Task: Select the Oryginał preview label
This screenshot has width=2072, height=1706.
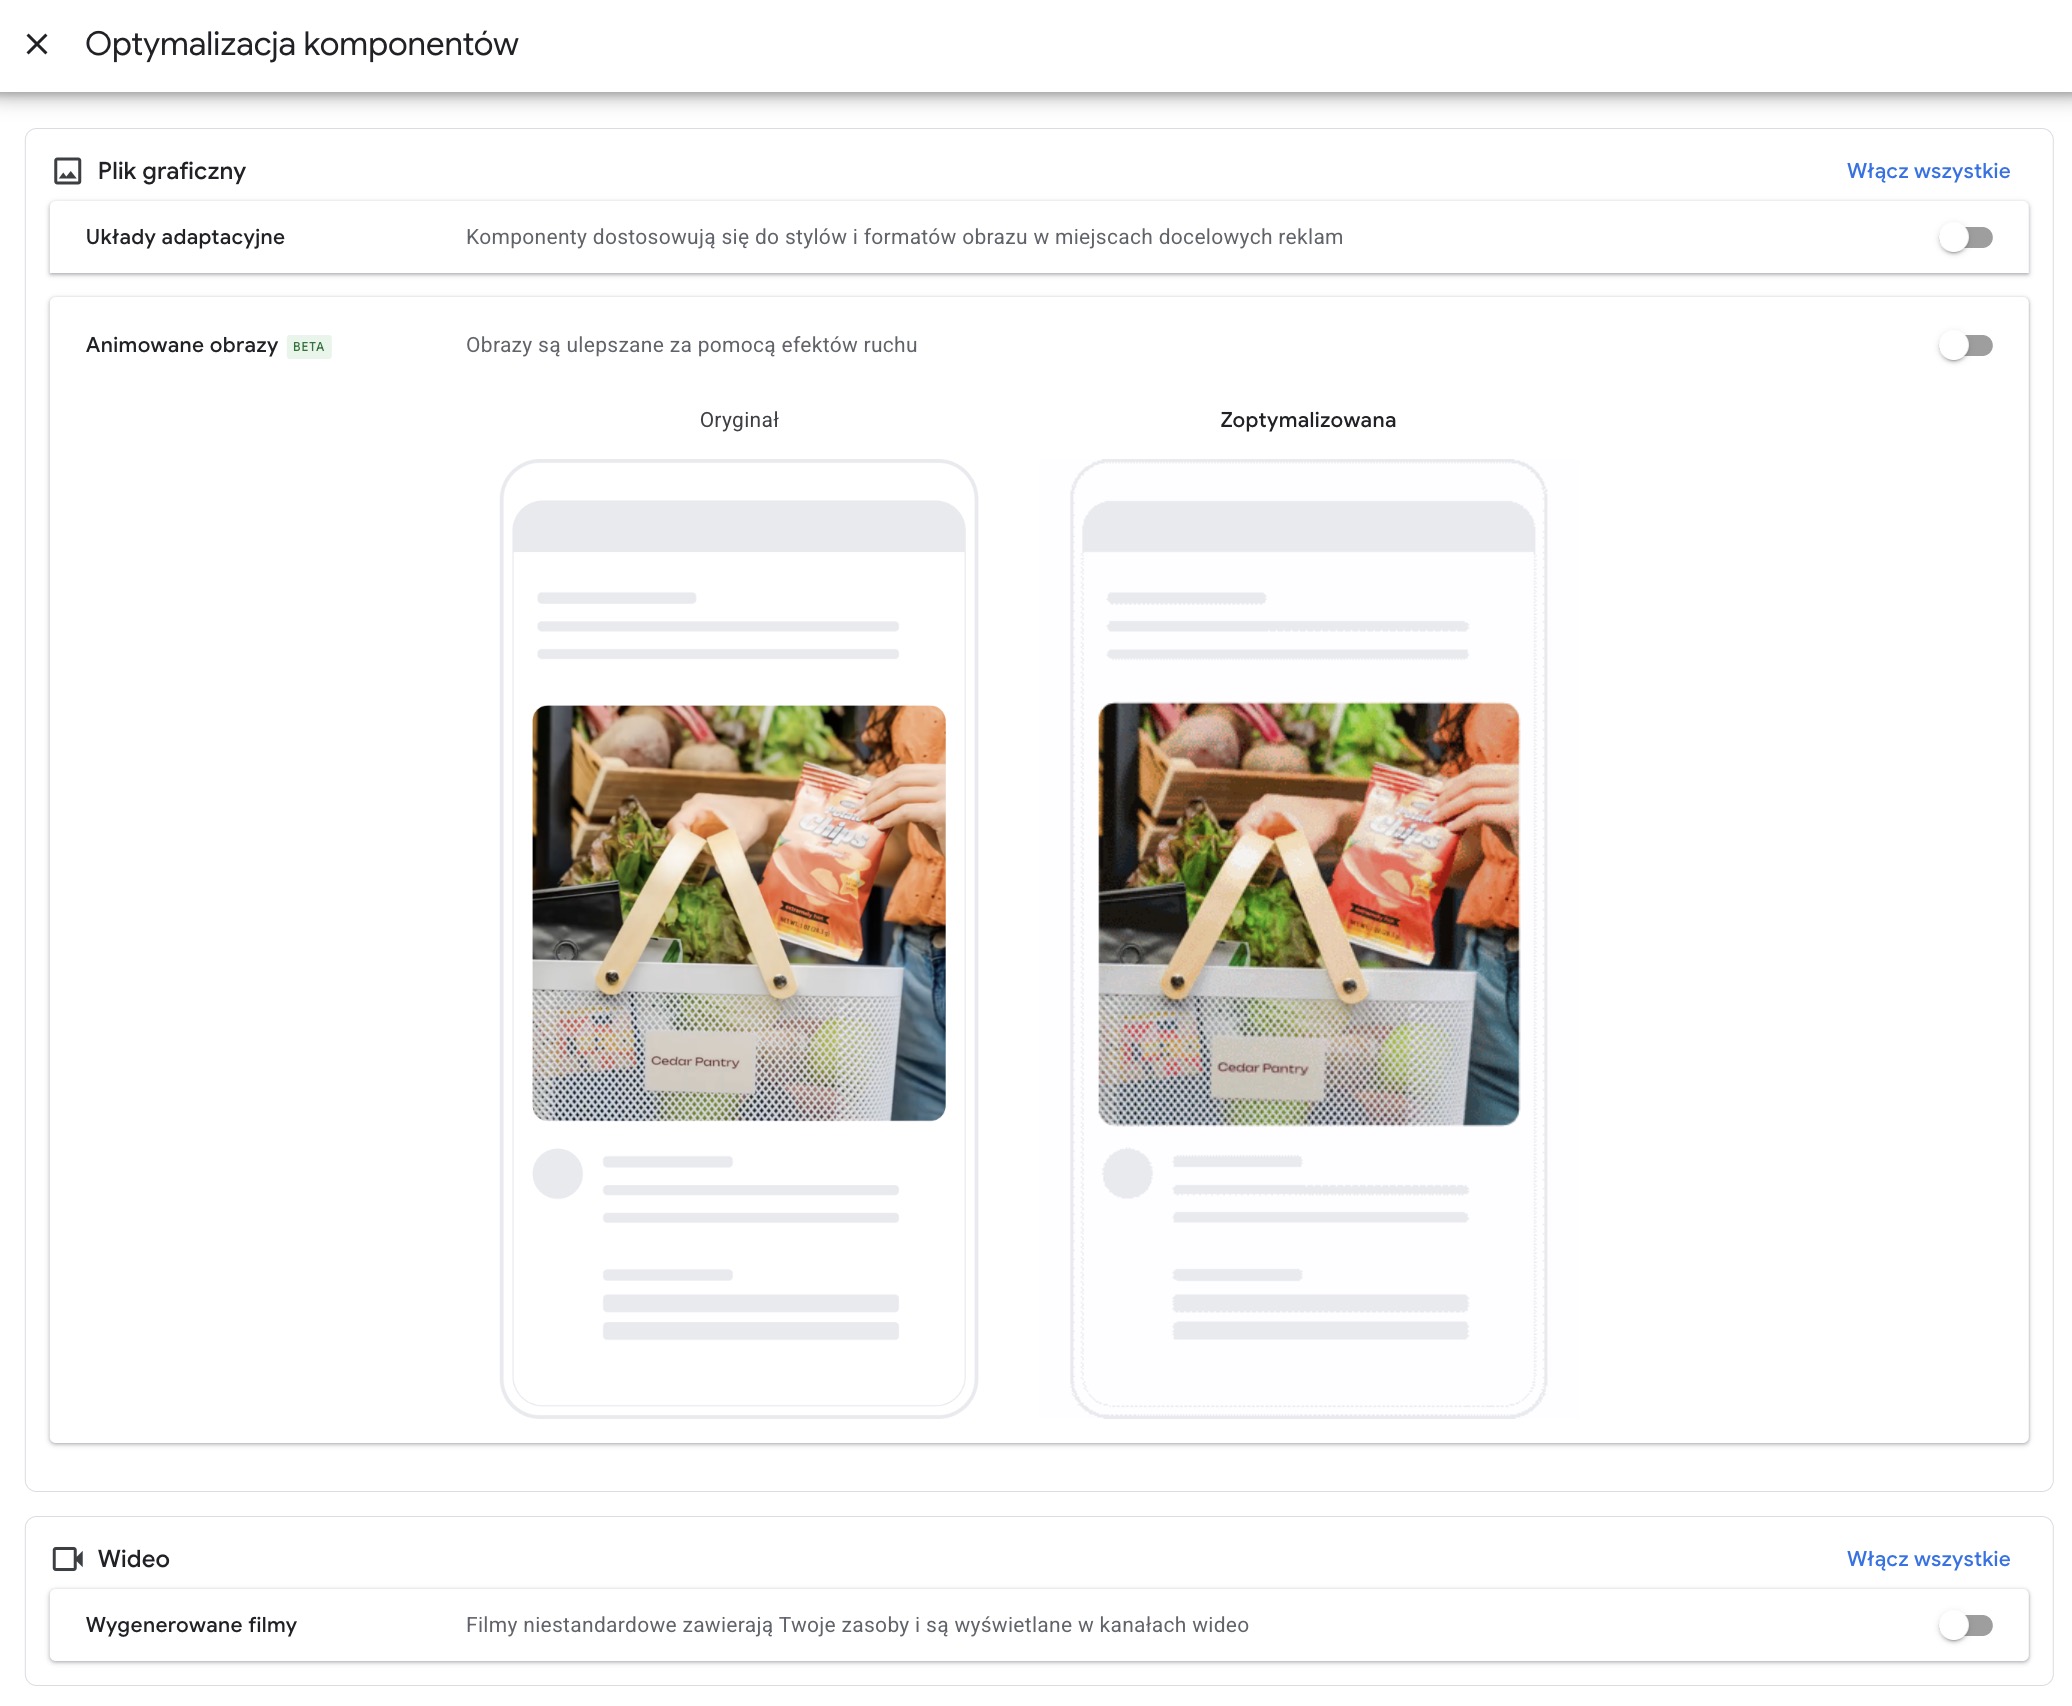Action: (739, 420)
